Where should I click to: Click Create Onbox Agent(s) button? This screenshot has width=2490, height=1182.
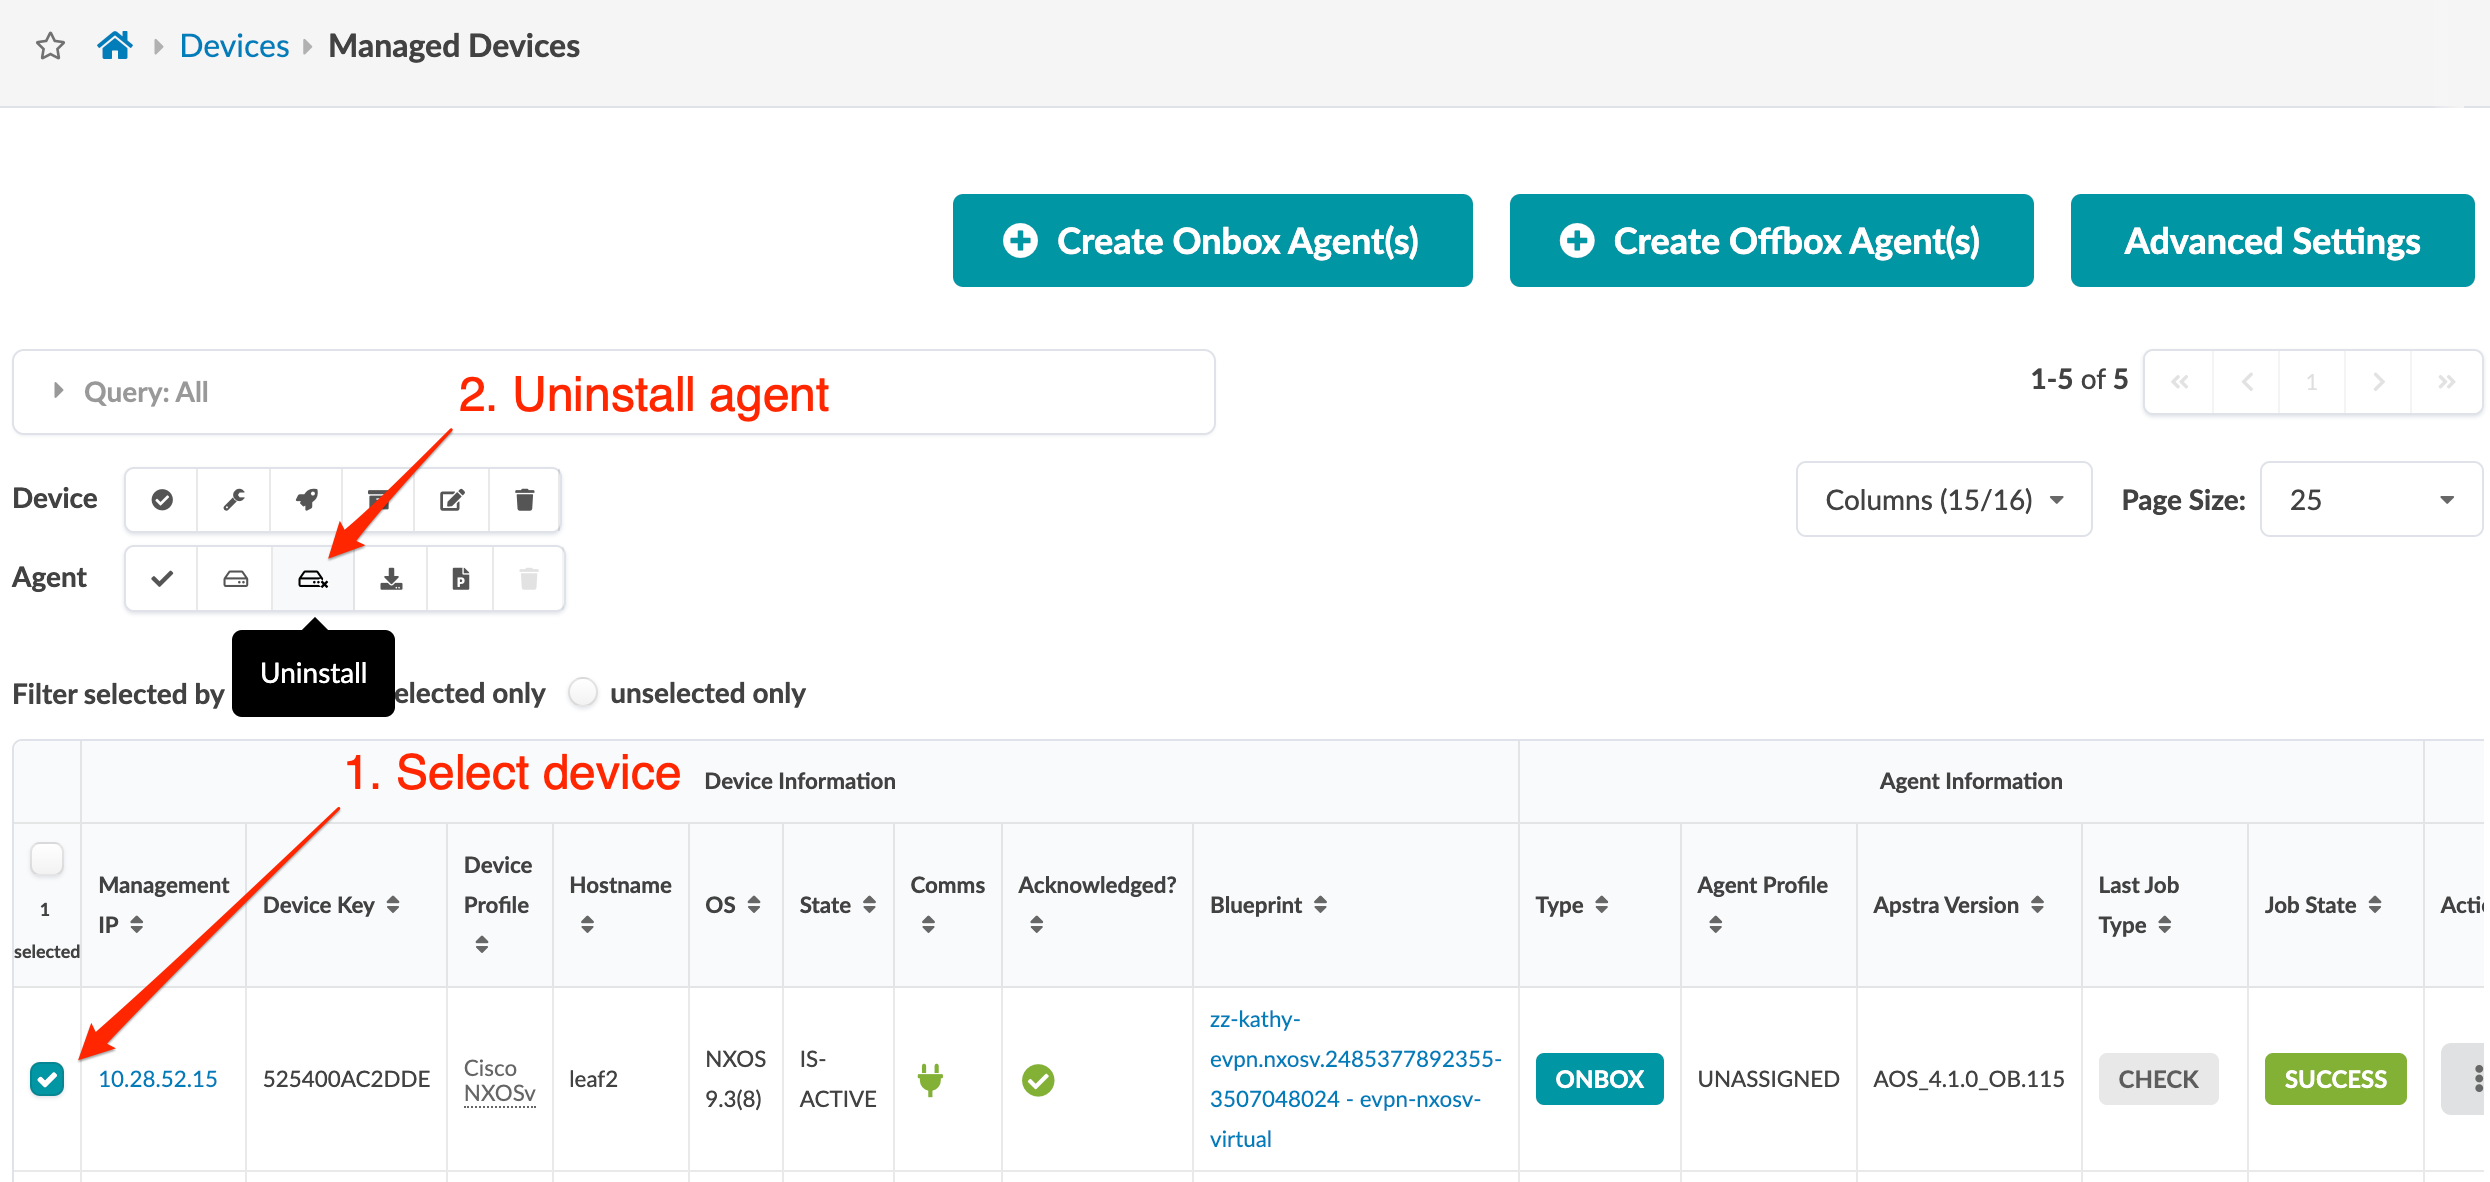point(1212,241)
